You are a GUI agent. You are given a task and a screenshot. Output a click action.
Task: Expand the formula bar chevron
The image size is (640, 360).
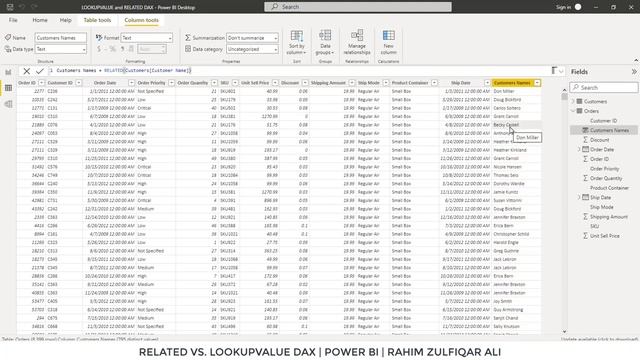(561, 71)
